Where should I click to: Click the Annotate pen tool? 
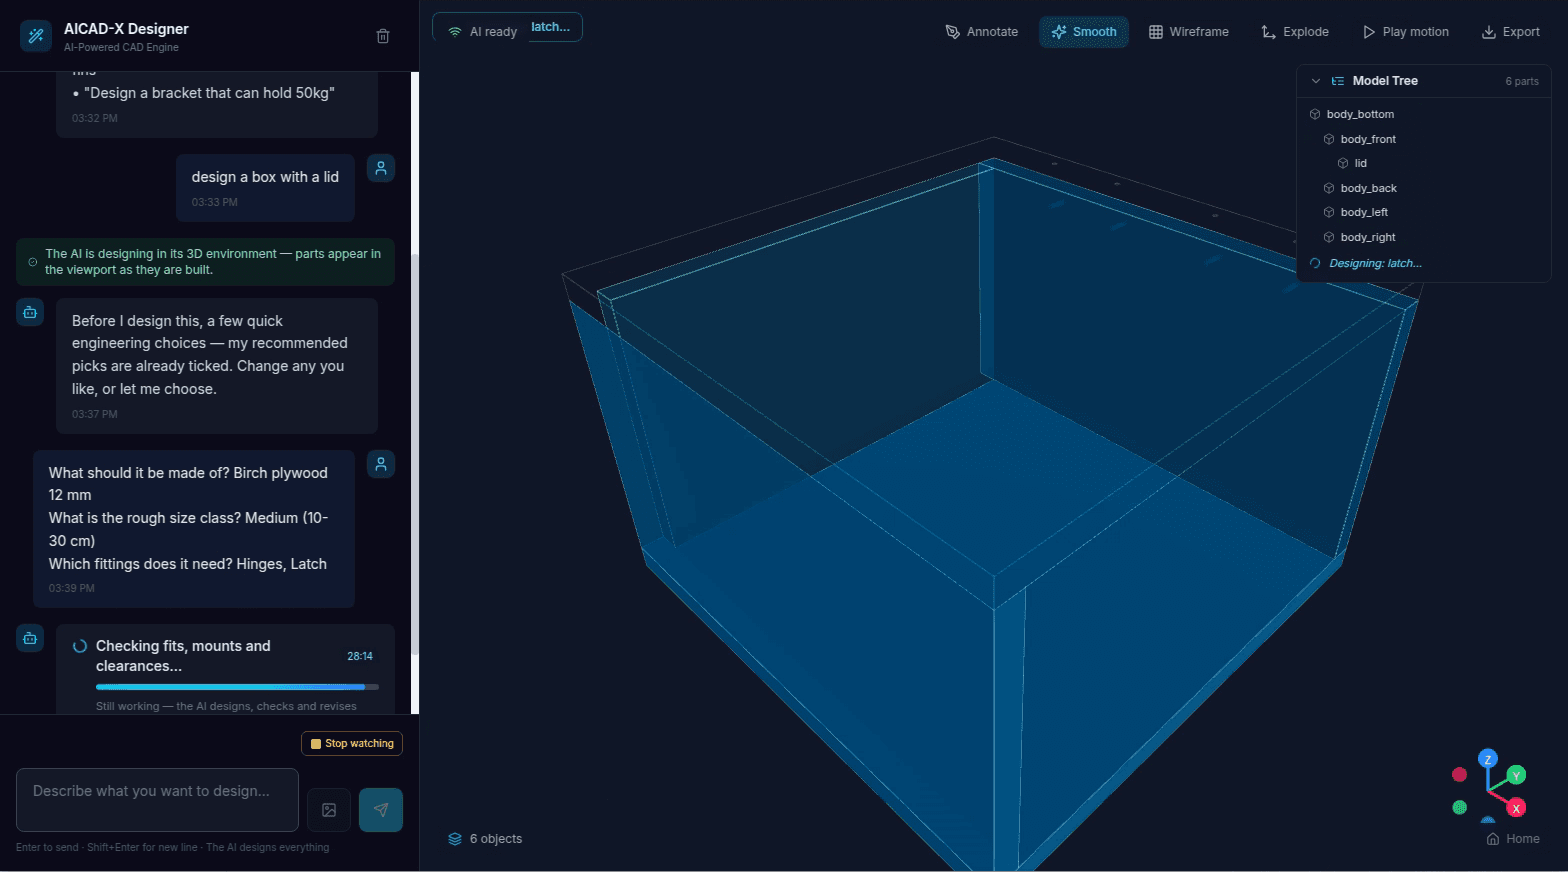[982, 32]
